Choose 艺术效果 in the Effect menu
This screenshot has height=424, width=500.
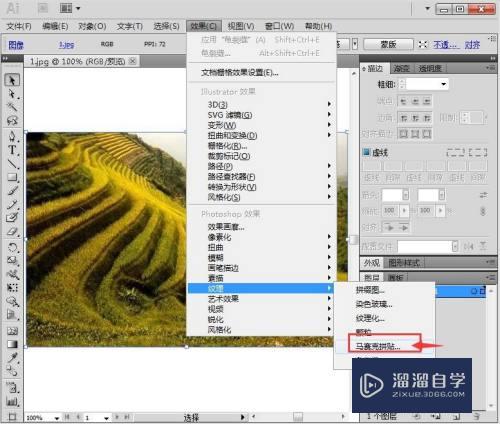click(262, 299)
